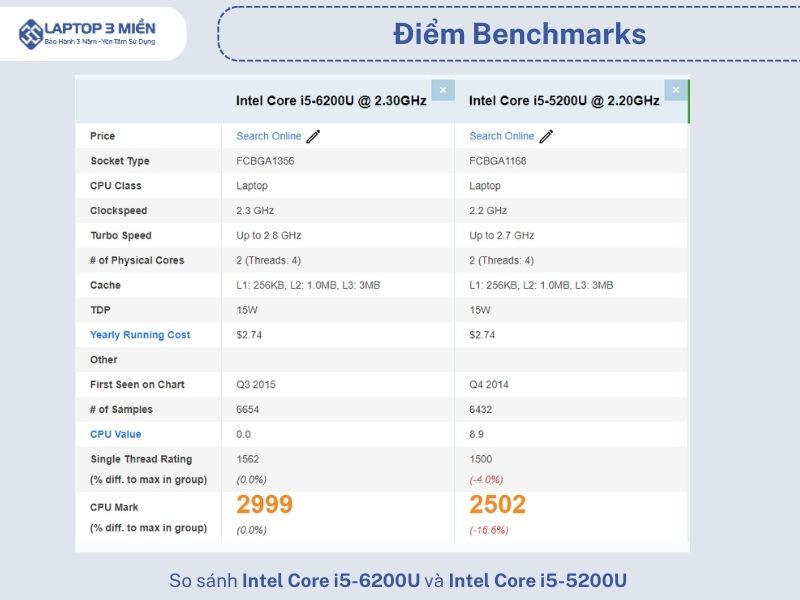
Task: Open Search Online link for i5-5200U
Action: point(501,136)
